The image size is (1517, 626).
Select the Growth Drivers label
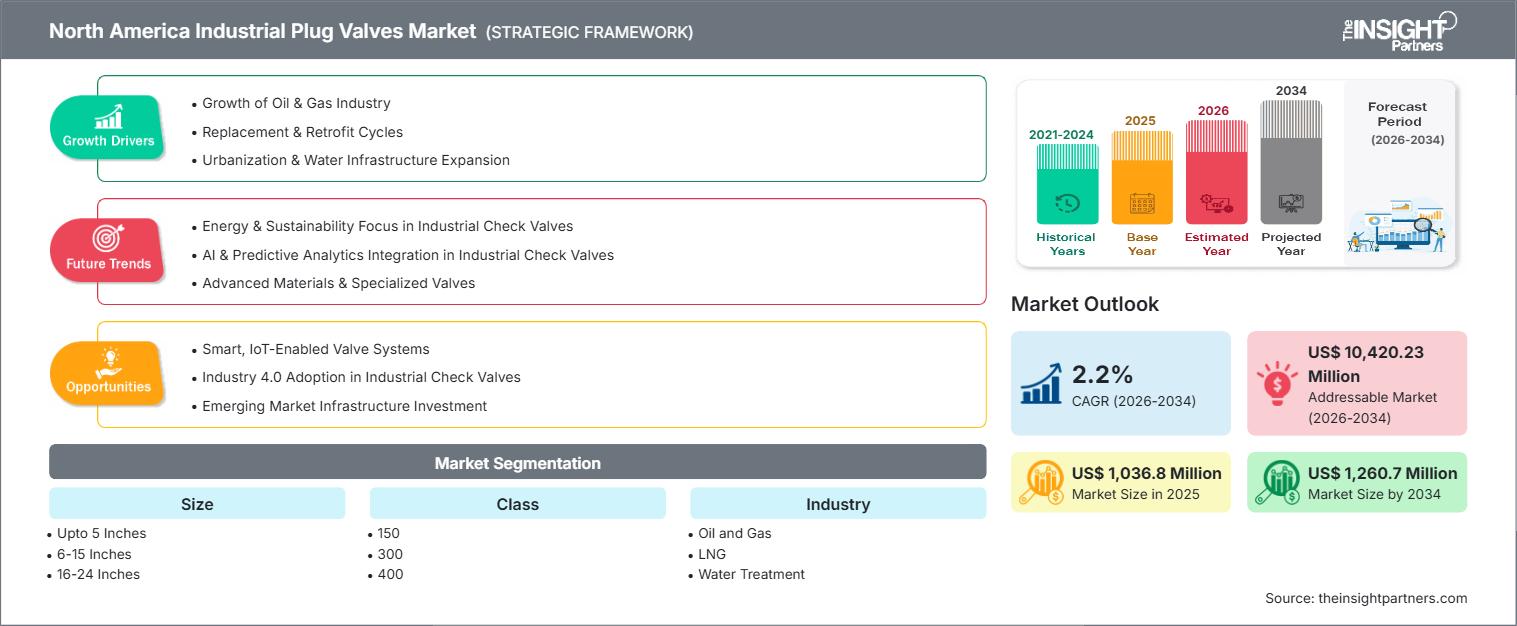(x=108, y=141)
